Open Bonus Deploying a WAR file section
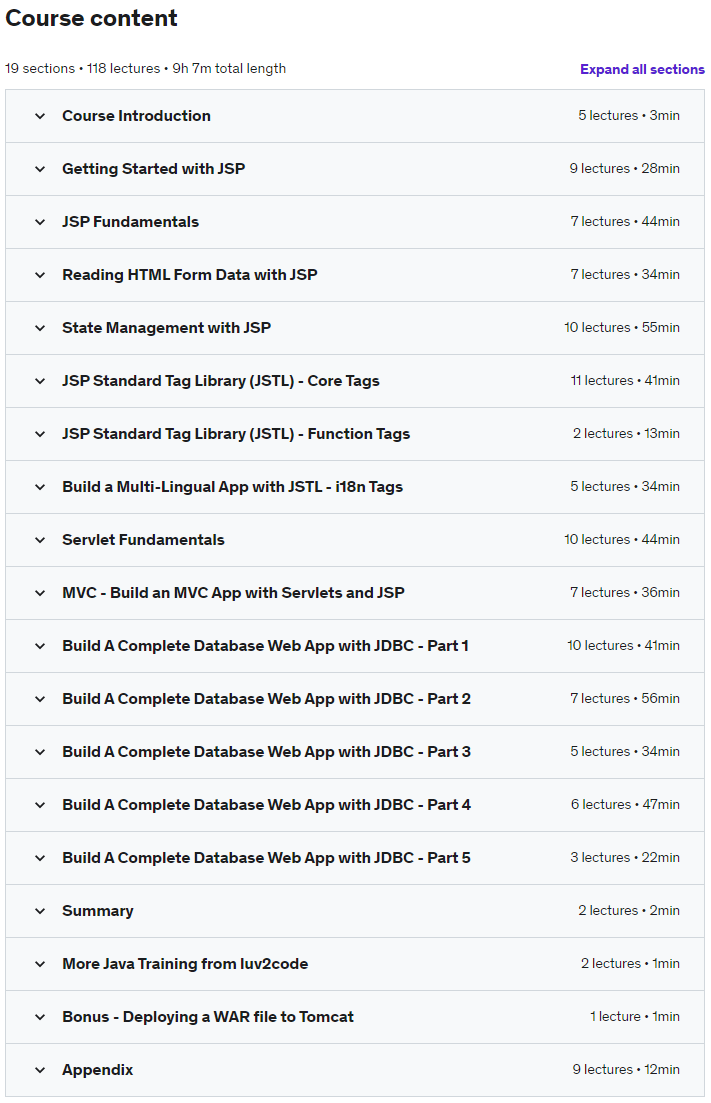This screenshot has width=711, height=1103. click(207, 1017)
